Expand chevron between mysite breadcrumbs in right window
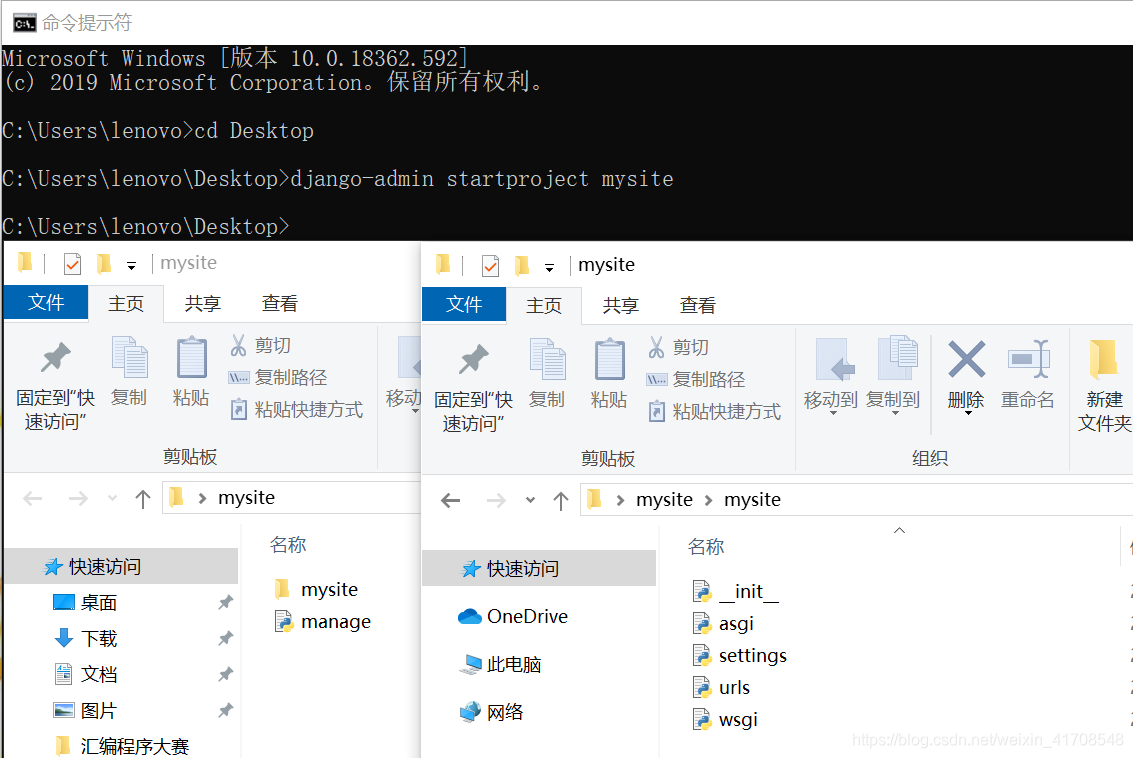The height and width of the screenshot is (758, 1133). (x=708, y=500)
